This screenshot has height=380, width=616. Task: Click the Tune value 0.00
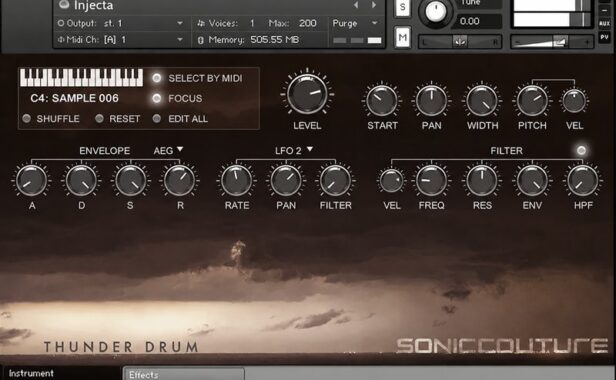pos(469,21)
